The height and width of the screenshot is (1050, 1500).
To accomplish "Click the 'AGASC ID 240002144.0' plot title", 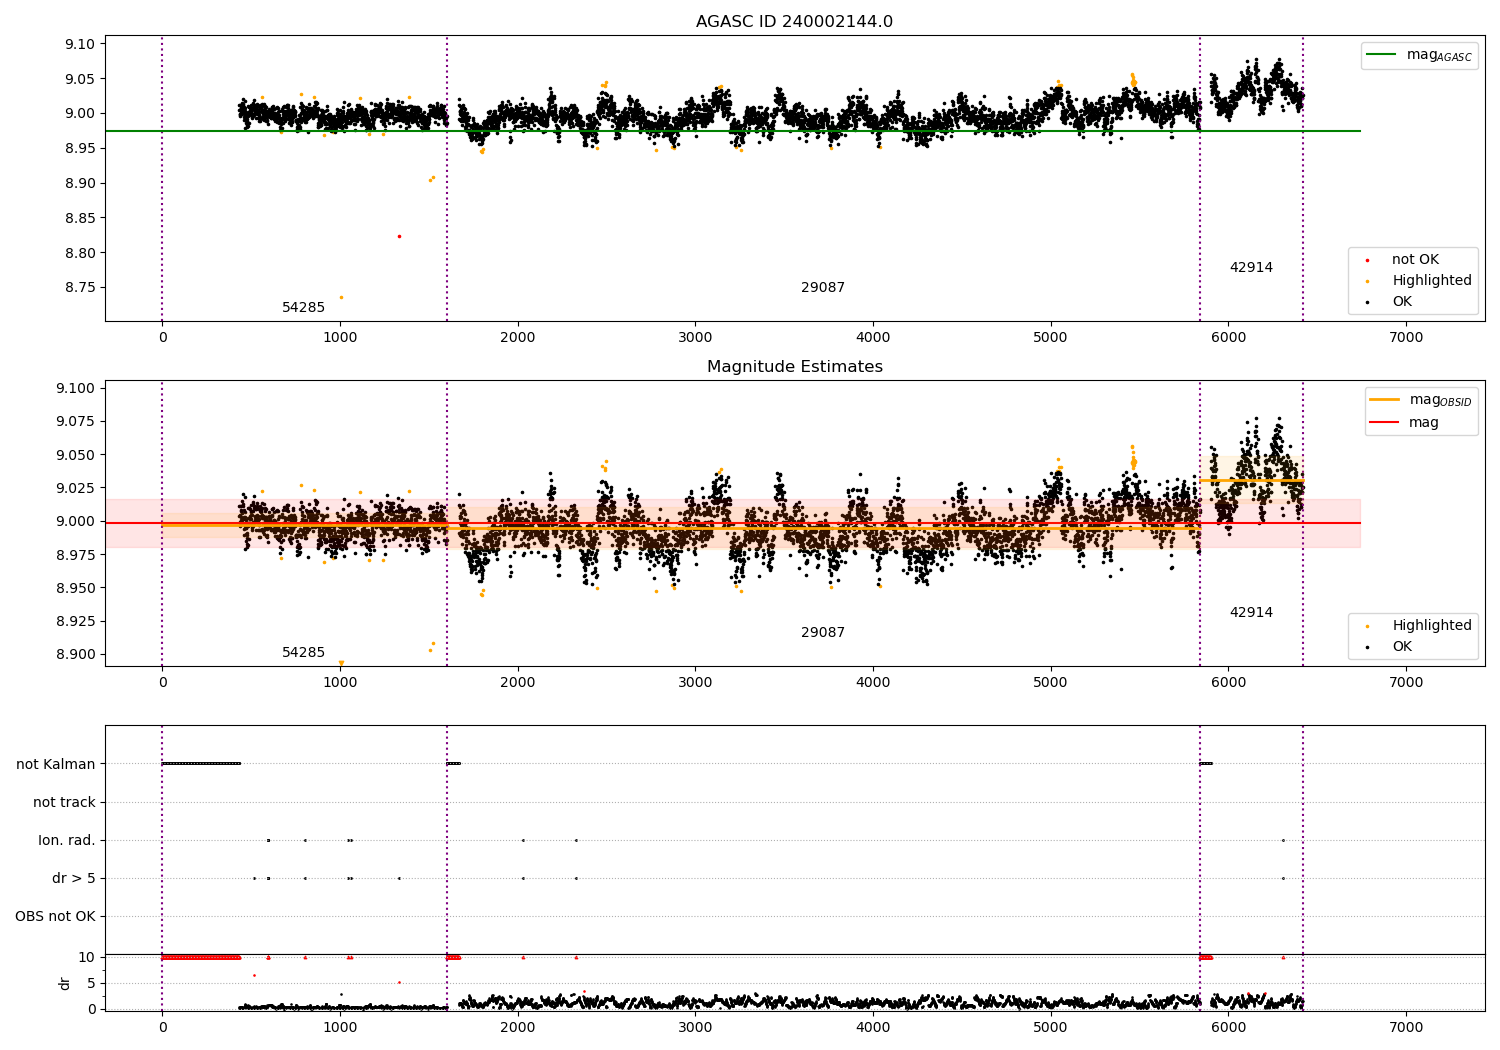I will tap(794, 22).
